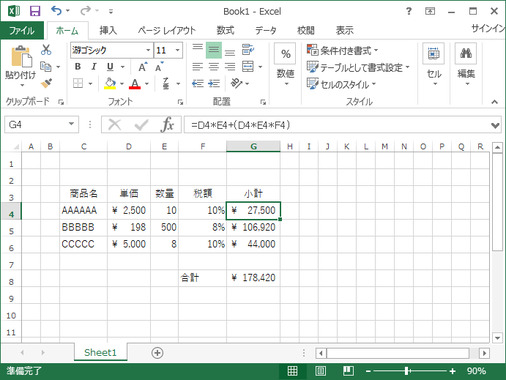Decrease indent
Image resolution: width=506 pixels, height=380 pixels.
click(x=197, y=83)
